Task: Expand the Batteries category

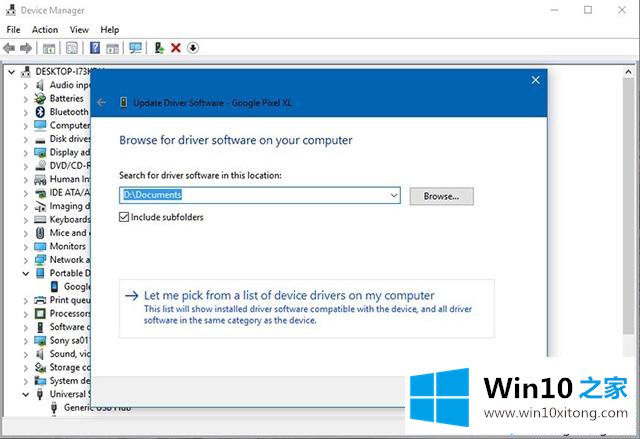Action: pyautogui.click(x=26, y=99)
